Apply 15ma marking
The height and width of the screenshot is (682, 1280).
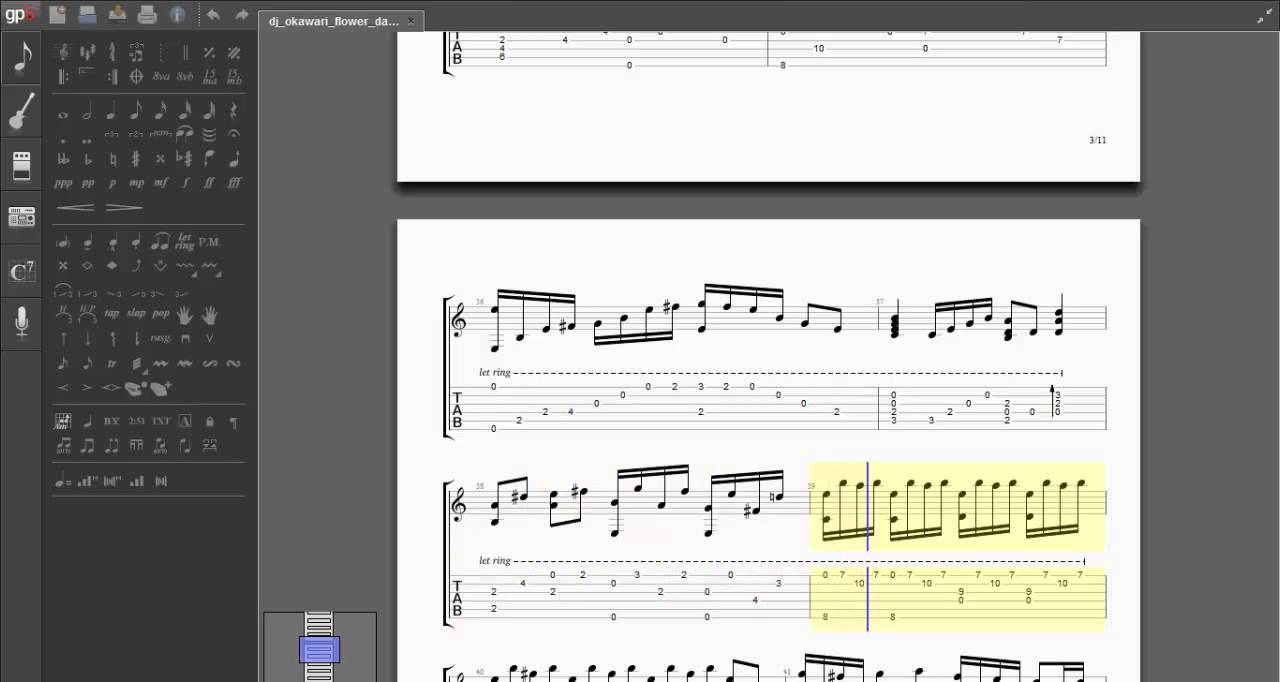pyautogui.click(x=209, y=76)
